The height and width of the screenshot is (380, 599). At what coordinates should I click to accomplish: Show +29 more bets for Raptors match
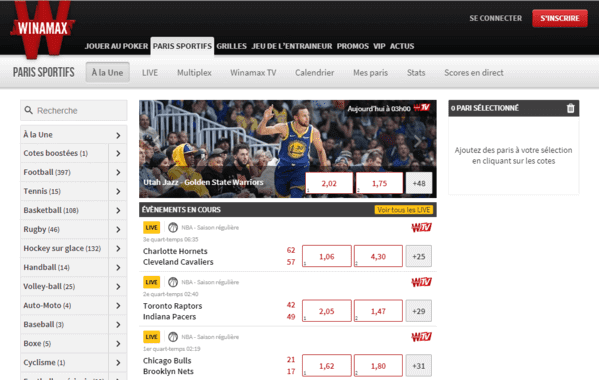419,311
